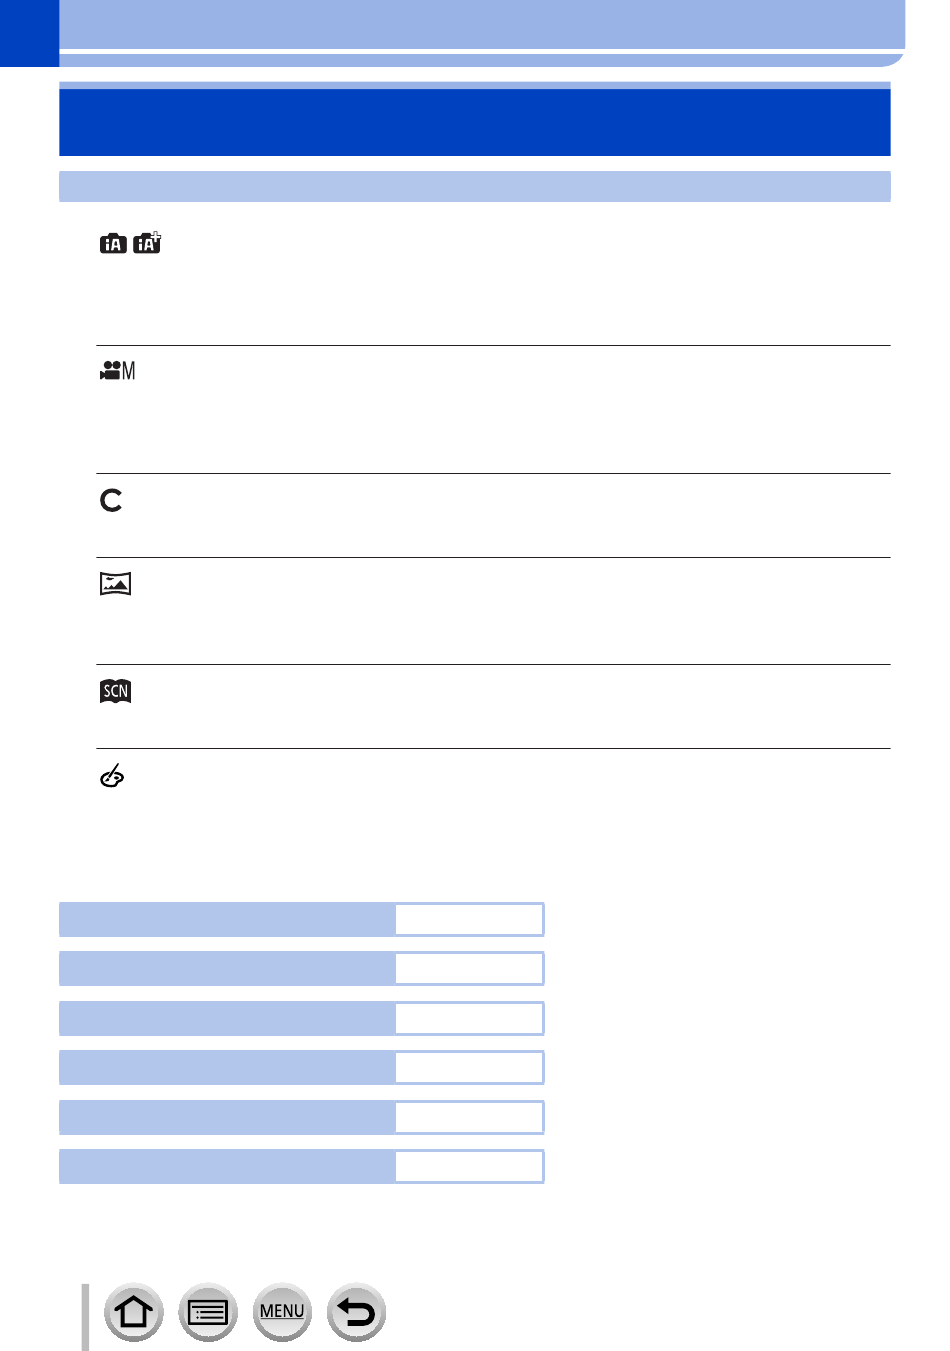Click the white page box of fifth row
The width and height of the screenshot is (950, 1351).
(468, 1117)
